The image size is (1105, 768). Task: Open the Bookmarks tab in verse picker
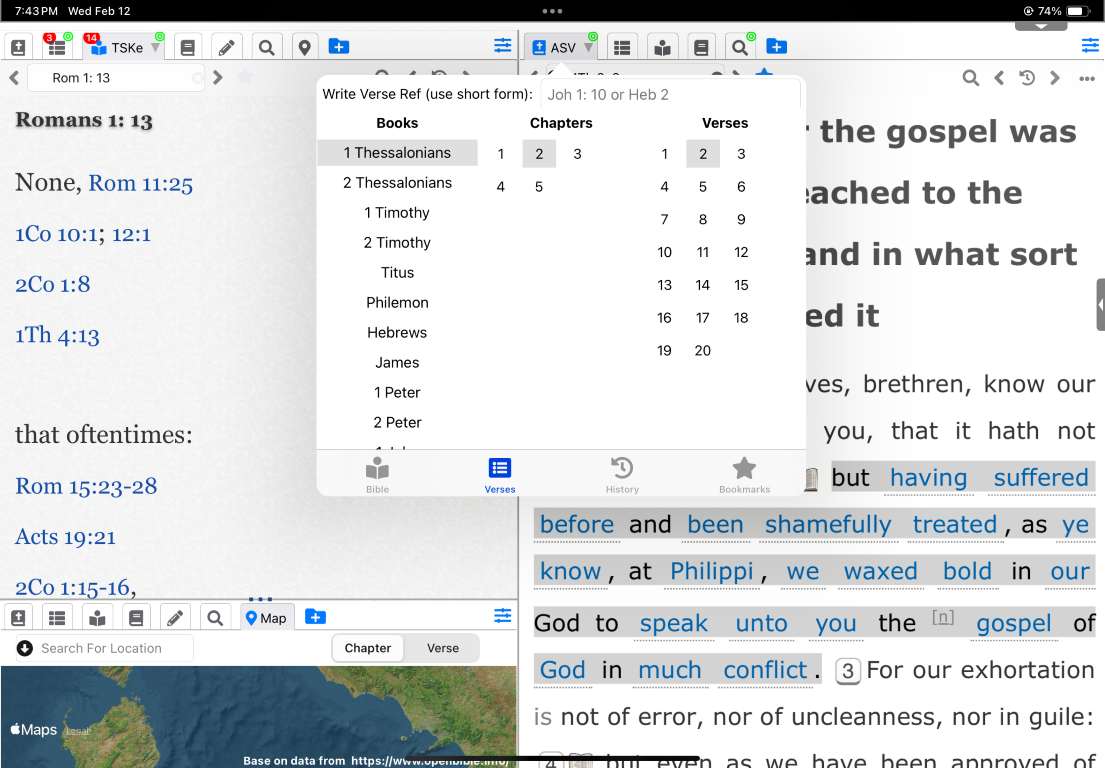click(744, 475)
